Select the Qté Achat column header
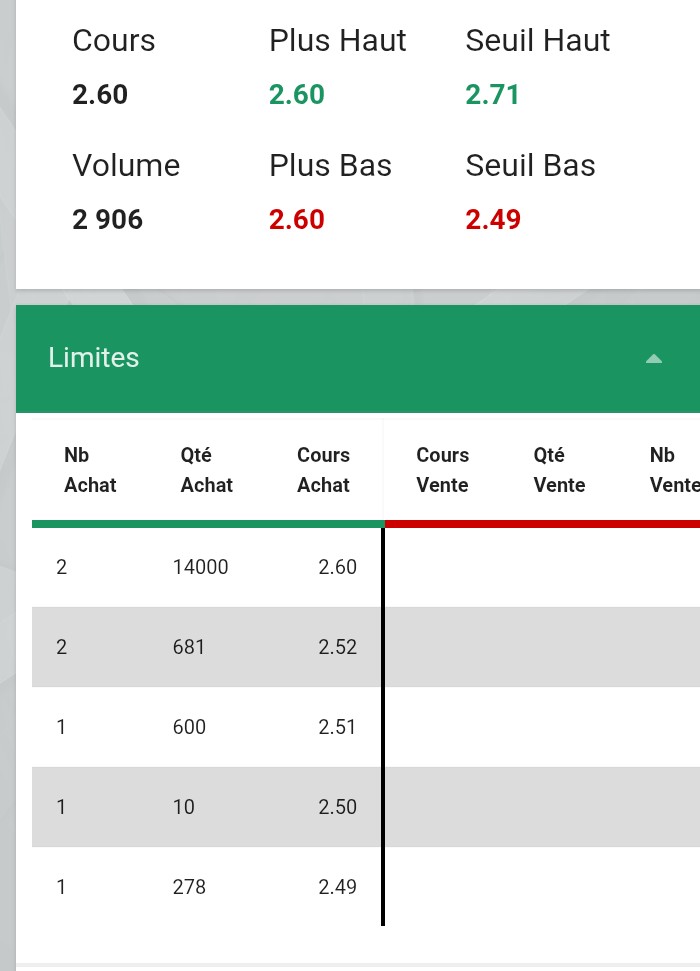700x971 pixels. click(x=206, y=470)
